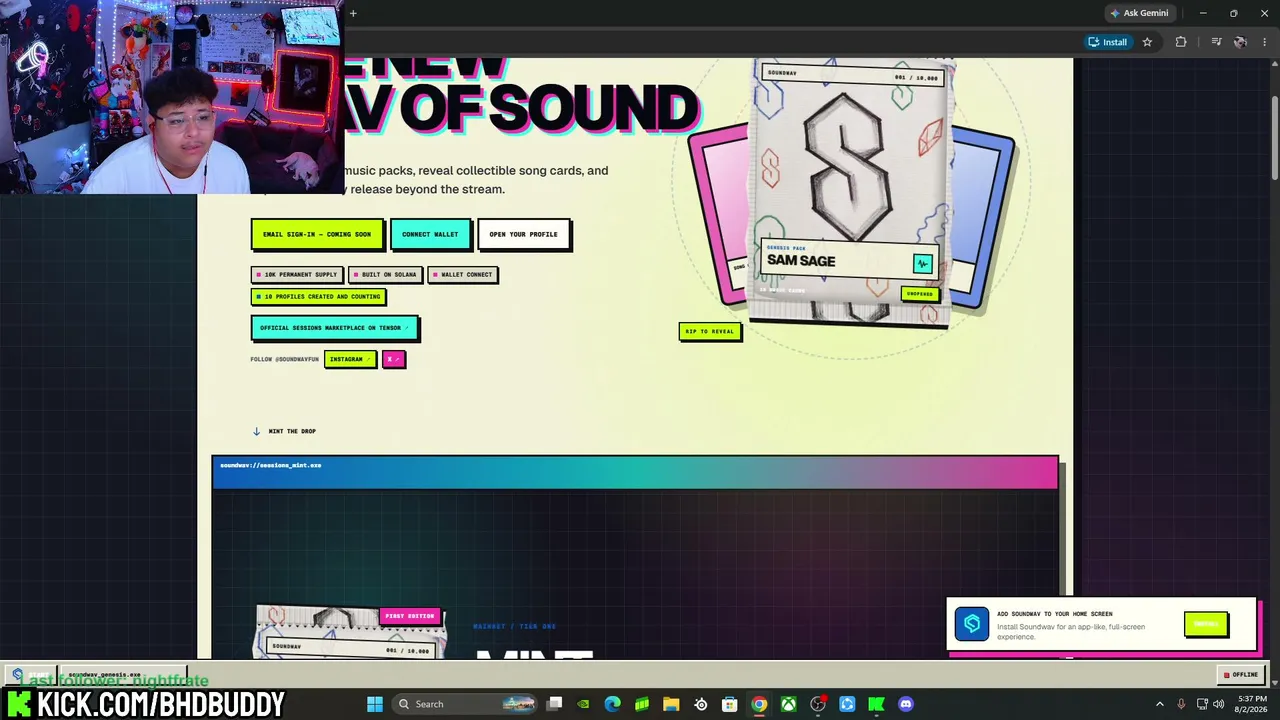The width and height of the screenshot is (1280, 720).
Task: Open the Xbox app on the taskbar
Action: tap(789, 704)
